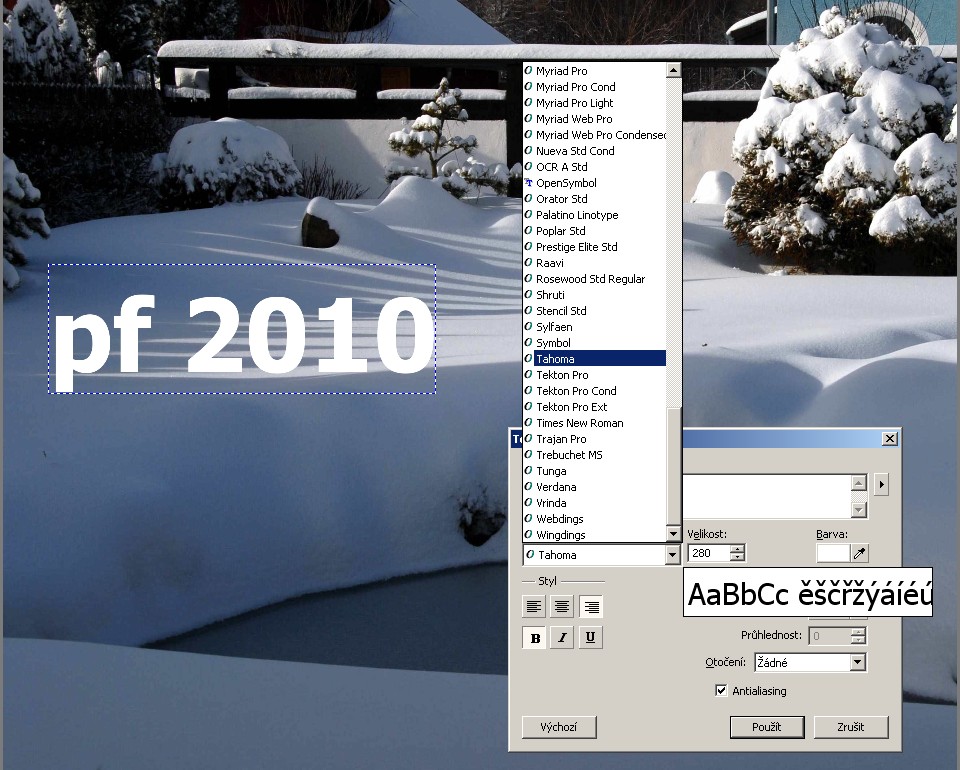Toggle Bold text style

(534, 638)
